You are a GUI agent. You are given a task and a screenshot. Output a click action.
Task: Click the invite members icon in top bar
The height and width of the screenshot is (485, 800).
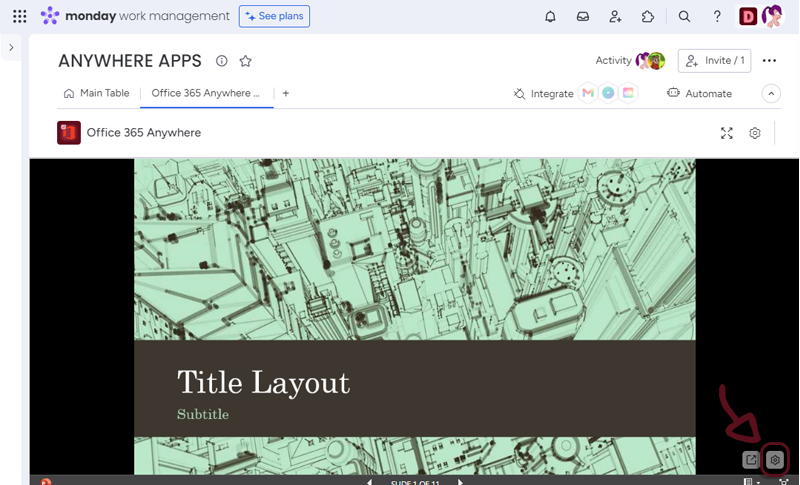pyautogui.click(x=615, y=16)
